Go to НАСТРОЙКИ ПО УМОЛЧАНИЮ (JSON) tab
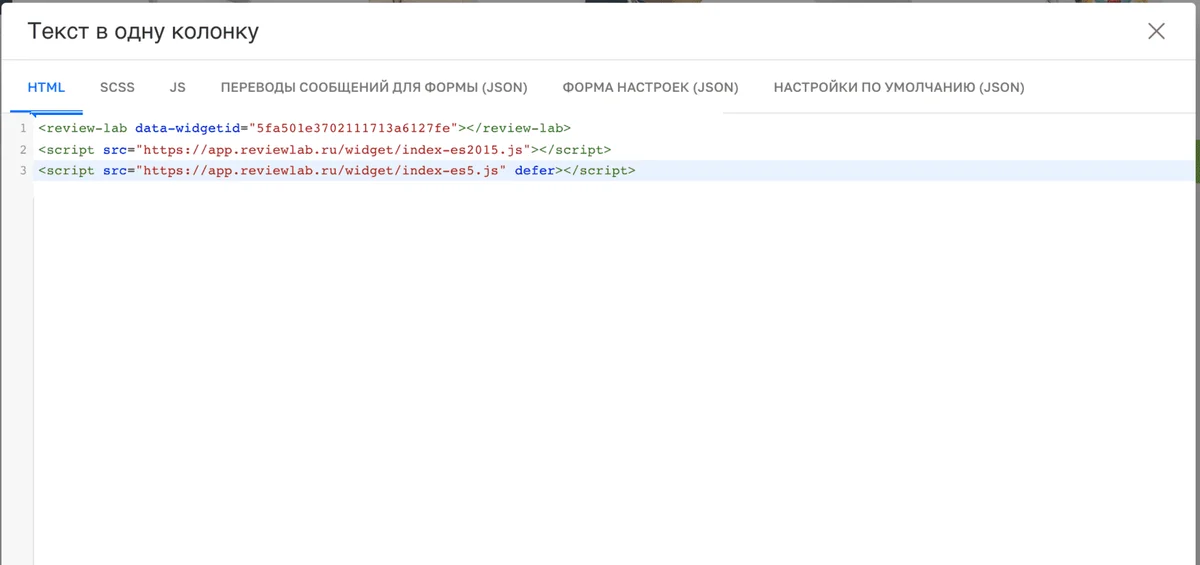Viewport: 1200px width, 565px height. tap(899, 87)
